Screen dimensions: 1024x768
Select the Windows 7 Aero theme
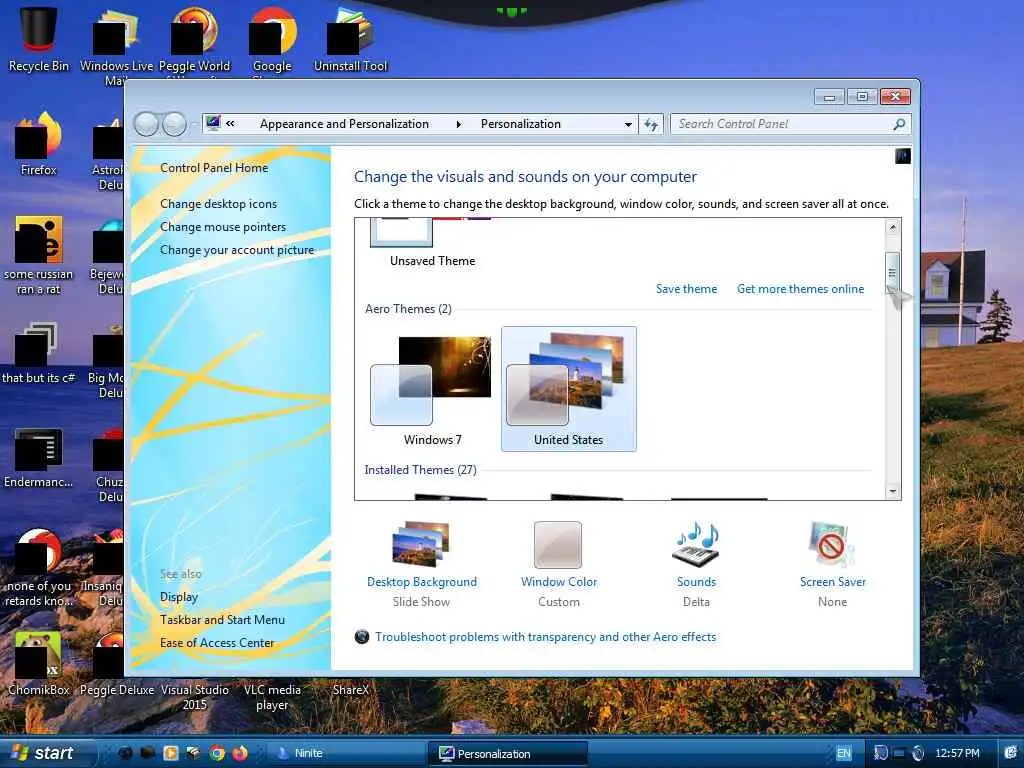(x=432, y=389)
